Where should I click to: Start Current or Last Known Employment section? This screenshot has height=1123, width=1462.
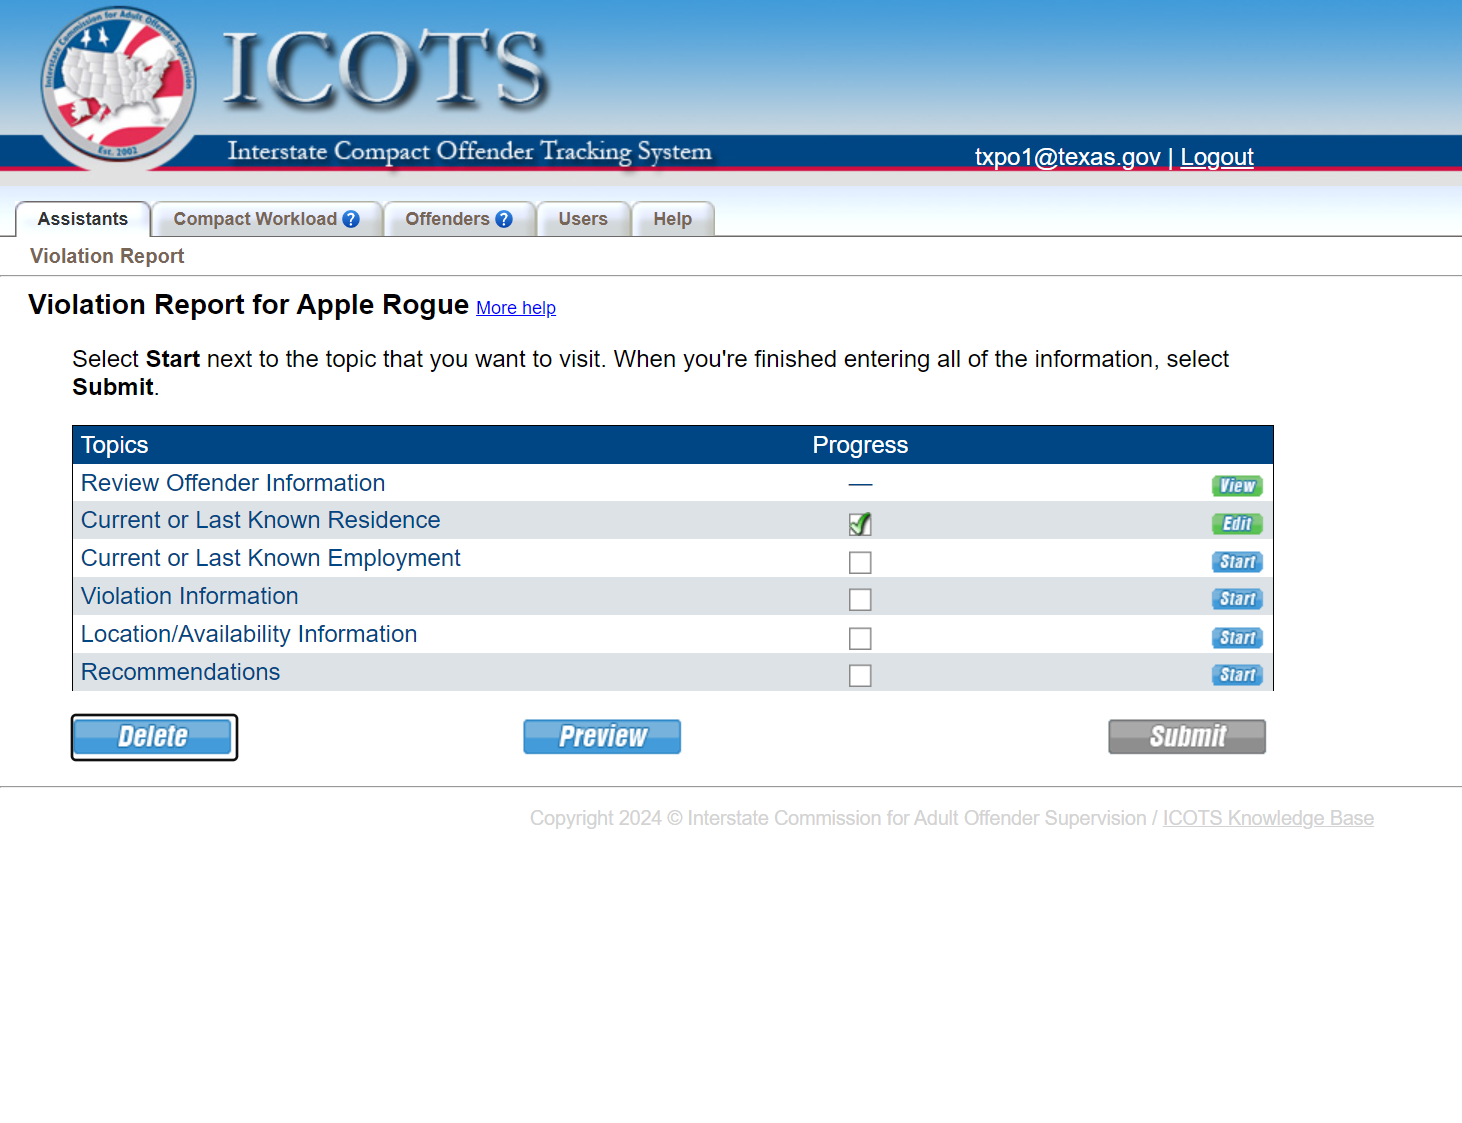1237,562
